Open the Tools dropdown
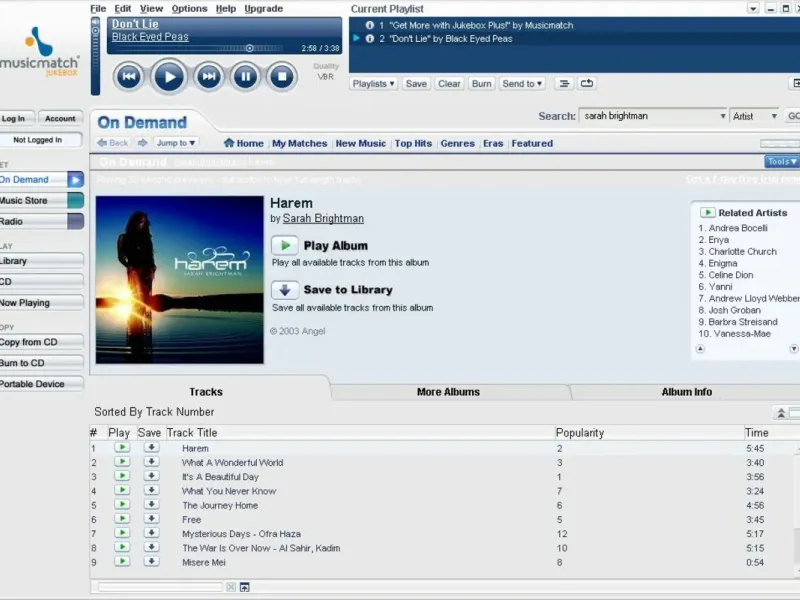The height and width of the screenshot is (600, 800). pos(782,162)
